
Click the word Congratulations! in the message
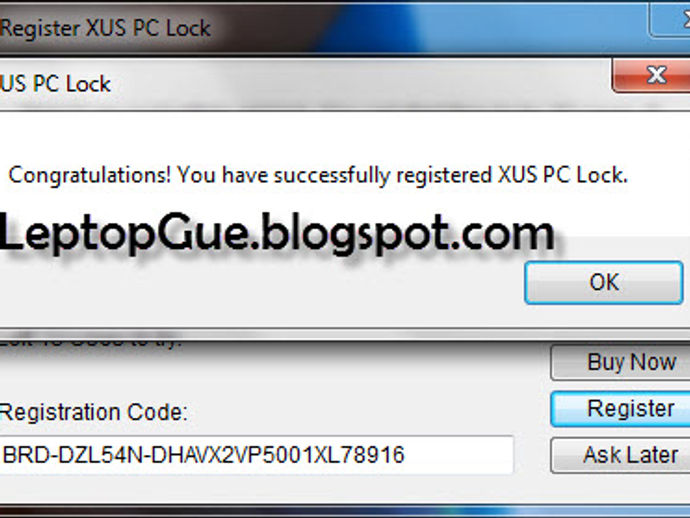[x=90, y=175]
